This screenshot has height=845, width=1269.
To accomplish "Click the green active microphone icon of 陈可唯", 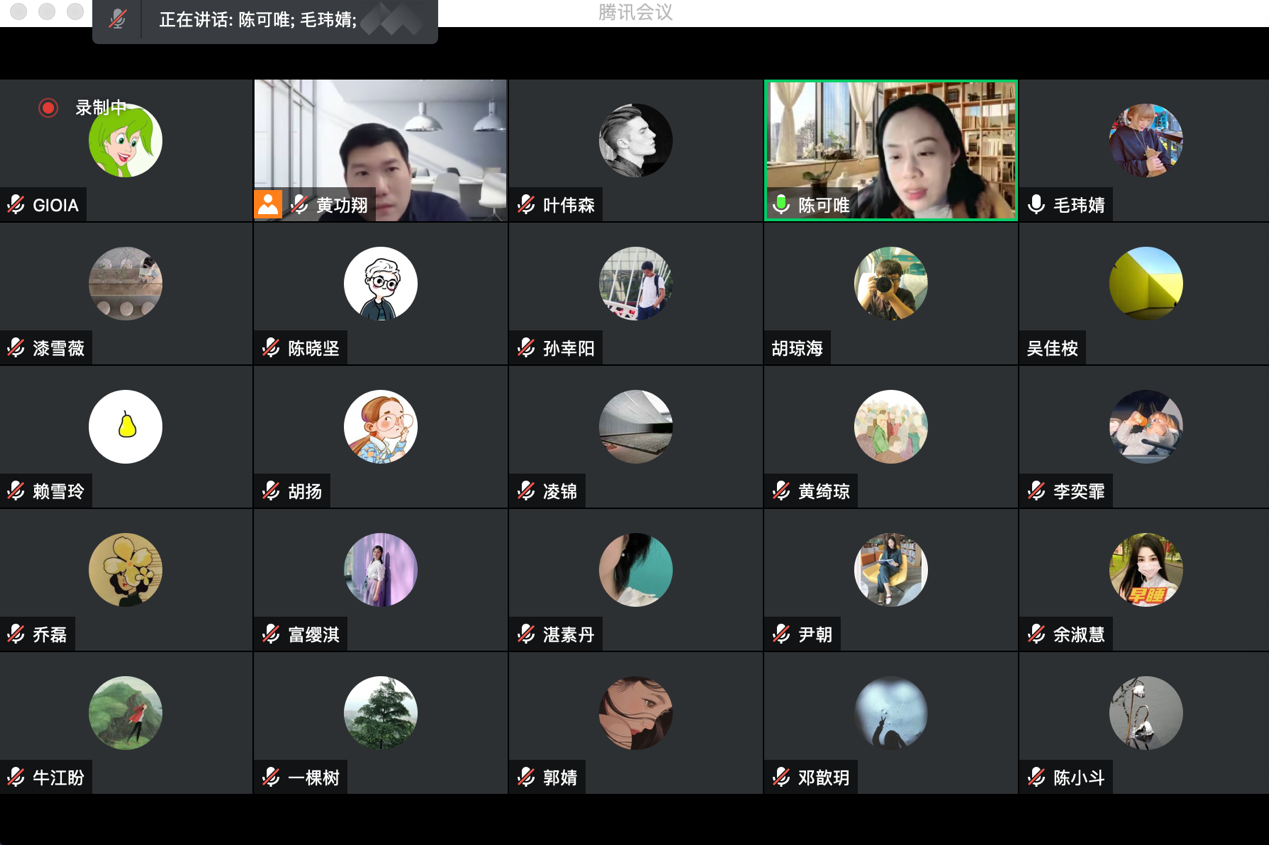I will click(x=782, y=205).
